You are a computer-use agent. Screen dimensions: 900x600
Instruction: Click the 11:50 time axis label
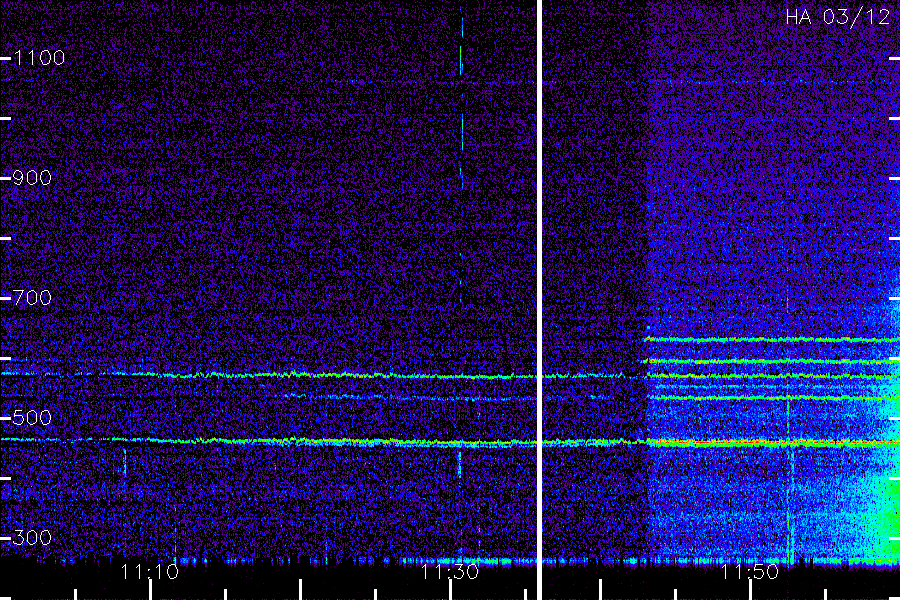click(750, 572)
